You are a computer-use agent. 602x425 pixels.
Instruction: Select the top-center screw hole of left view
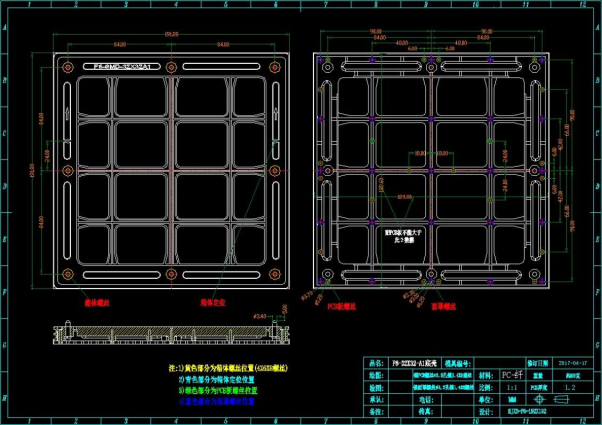172,67
